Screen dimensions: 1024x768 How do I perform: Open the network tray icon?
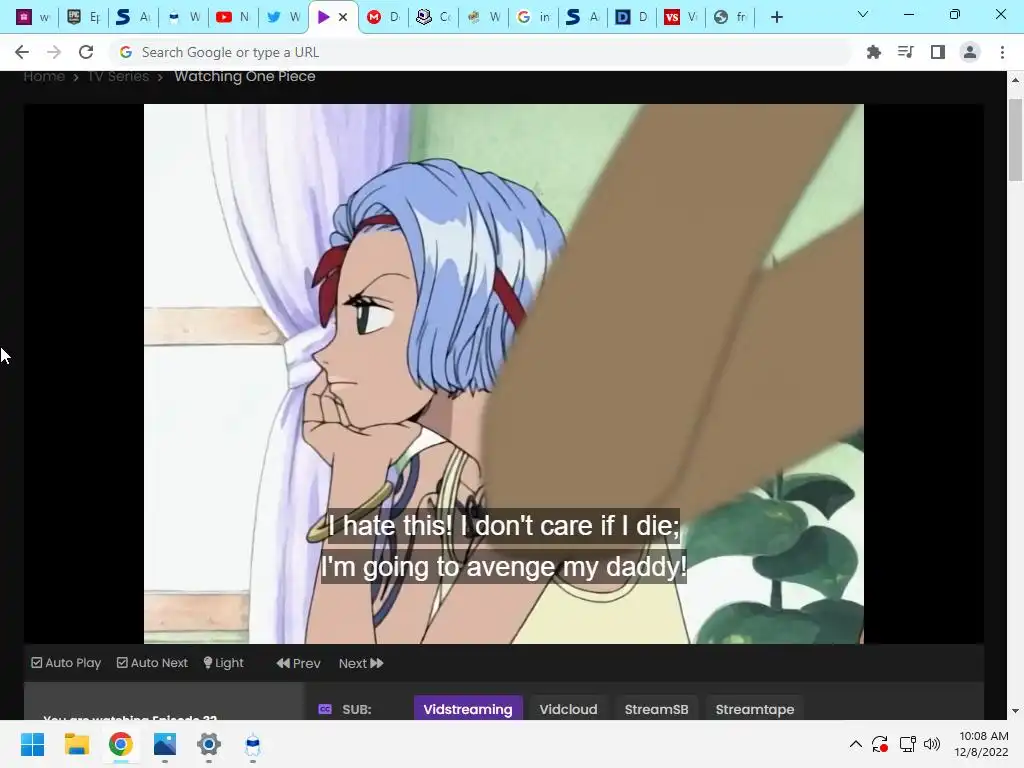[907, 744]
